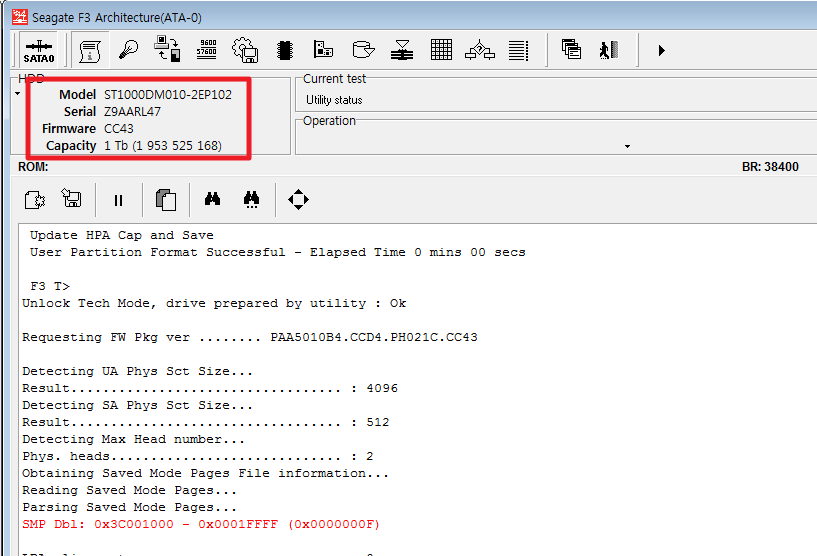Click the horizontal lines list icon
The width and height of the screenshot is (817, 556).
click(518, 51)
